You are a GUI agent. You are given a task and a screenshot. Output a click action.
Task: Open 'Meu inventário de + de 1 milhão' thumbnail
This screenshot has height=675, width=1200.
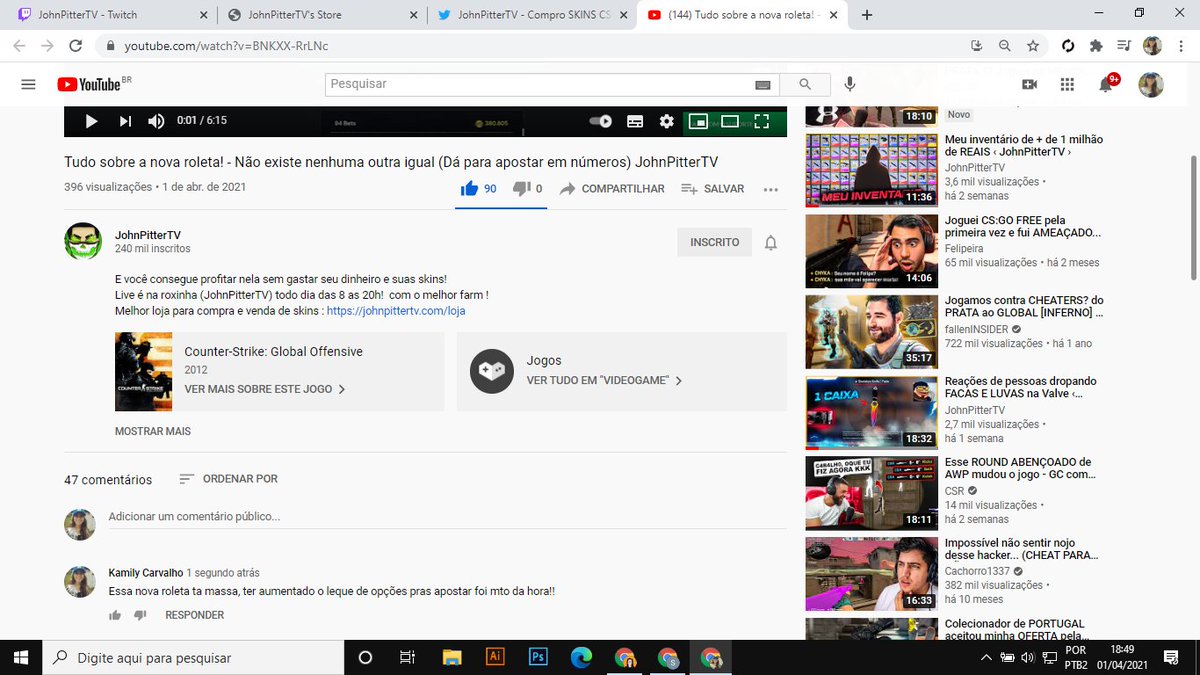(x=870, y=171)
